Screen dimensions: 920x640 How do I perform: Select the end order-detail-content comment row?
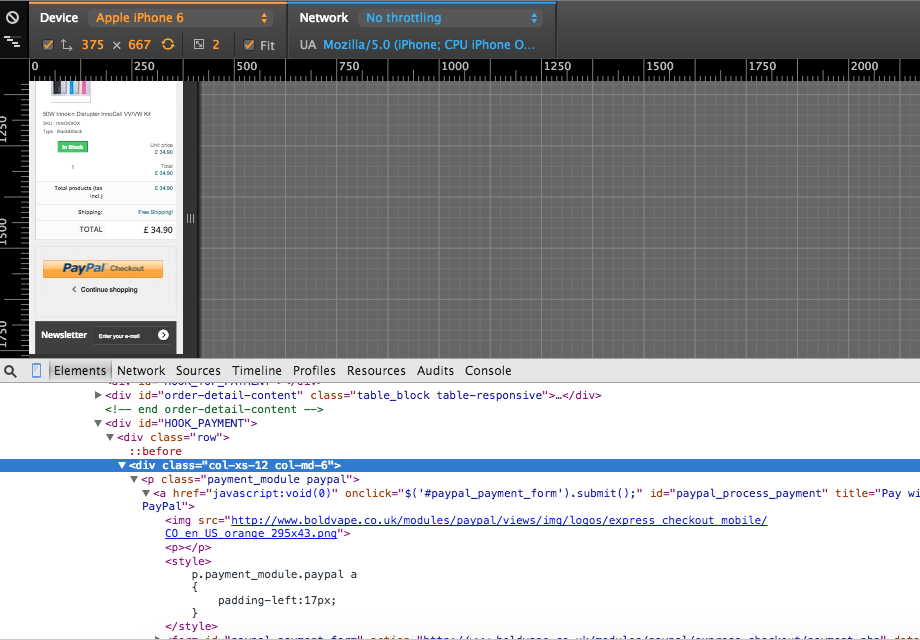[x=214, y=409]
